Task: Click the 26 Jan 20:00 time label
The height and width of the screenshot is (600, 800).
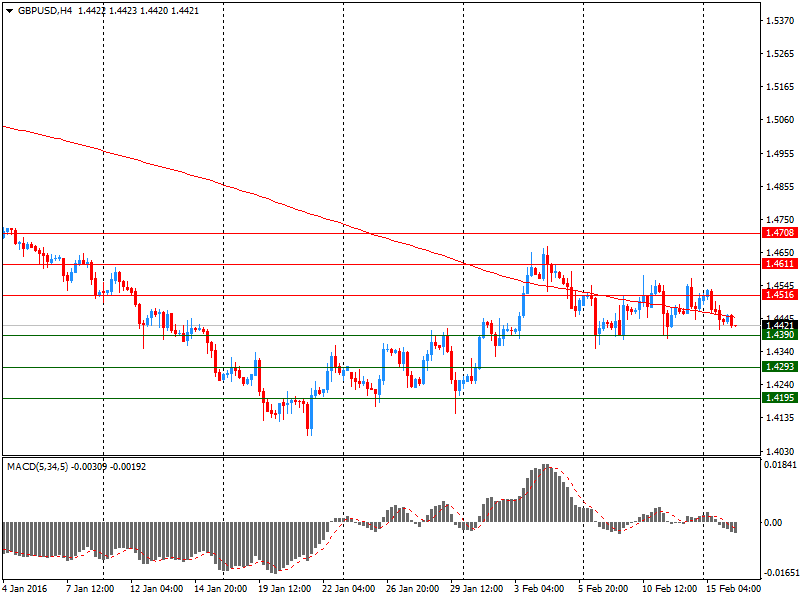Action: 413,589
